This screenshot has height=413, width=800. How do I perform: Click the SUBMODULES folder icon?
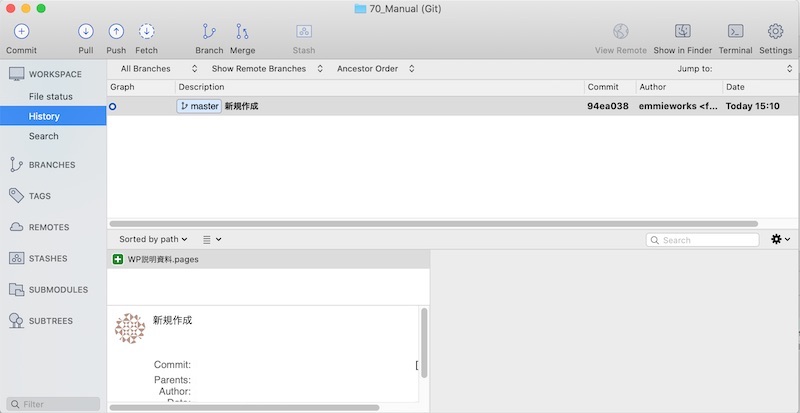click(16, 289)
